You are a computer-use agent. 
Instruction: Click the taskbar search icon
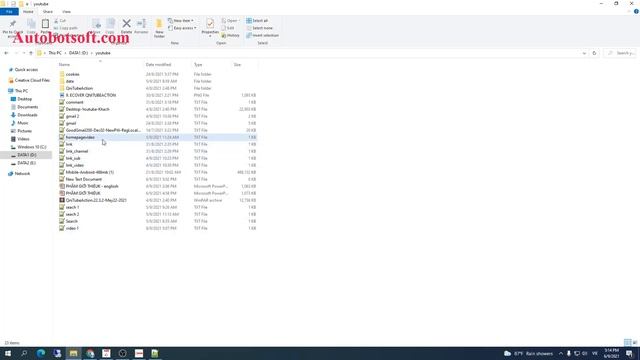(x=24, y=353)
